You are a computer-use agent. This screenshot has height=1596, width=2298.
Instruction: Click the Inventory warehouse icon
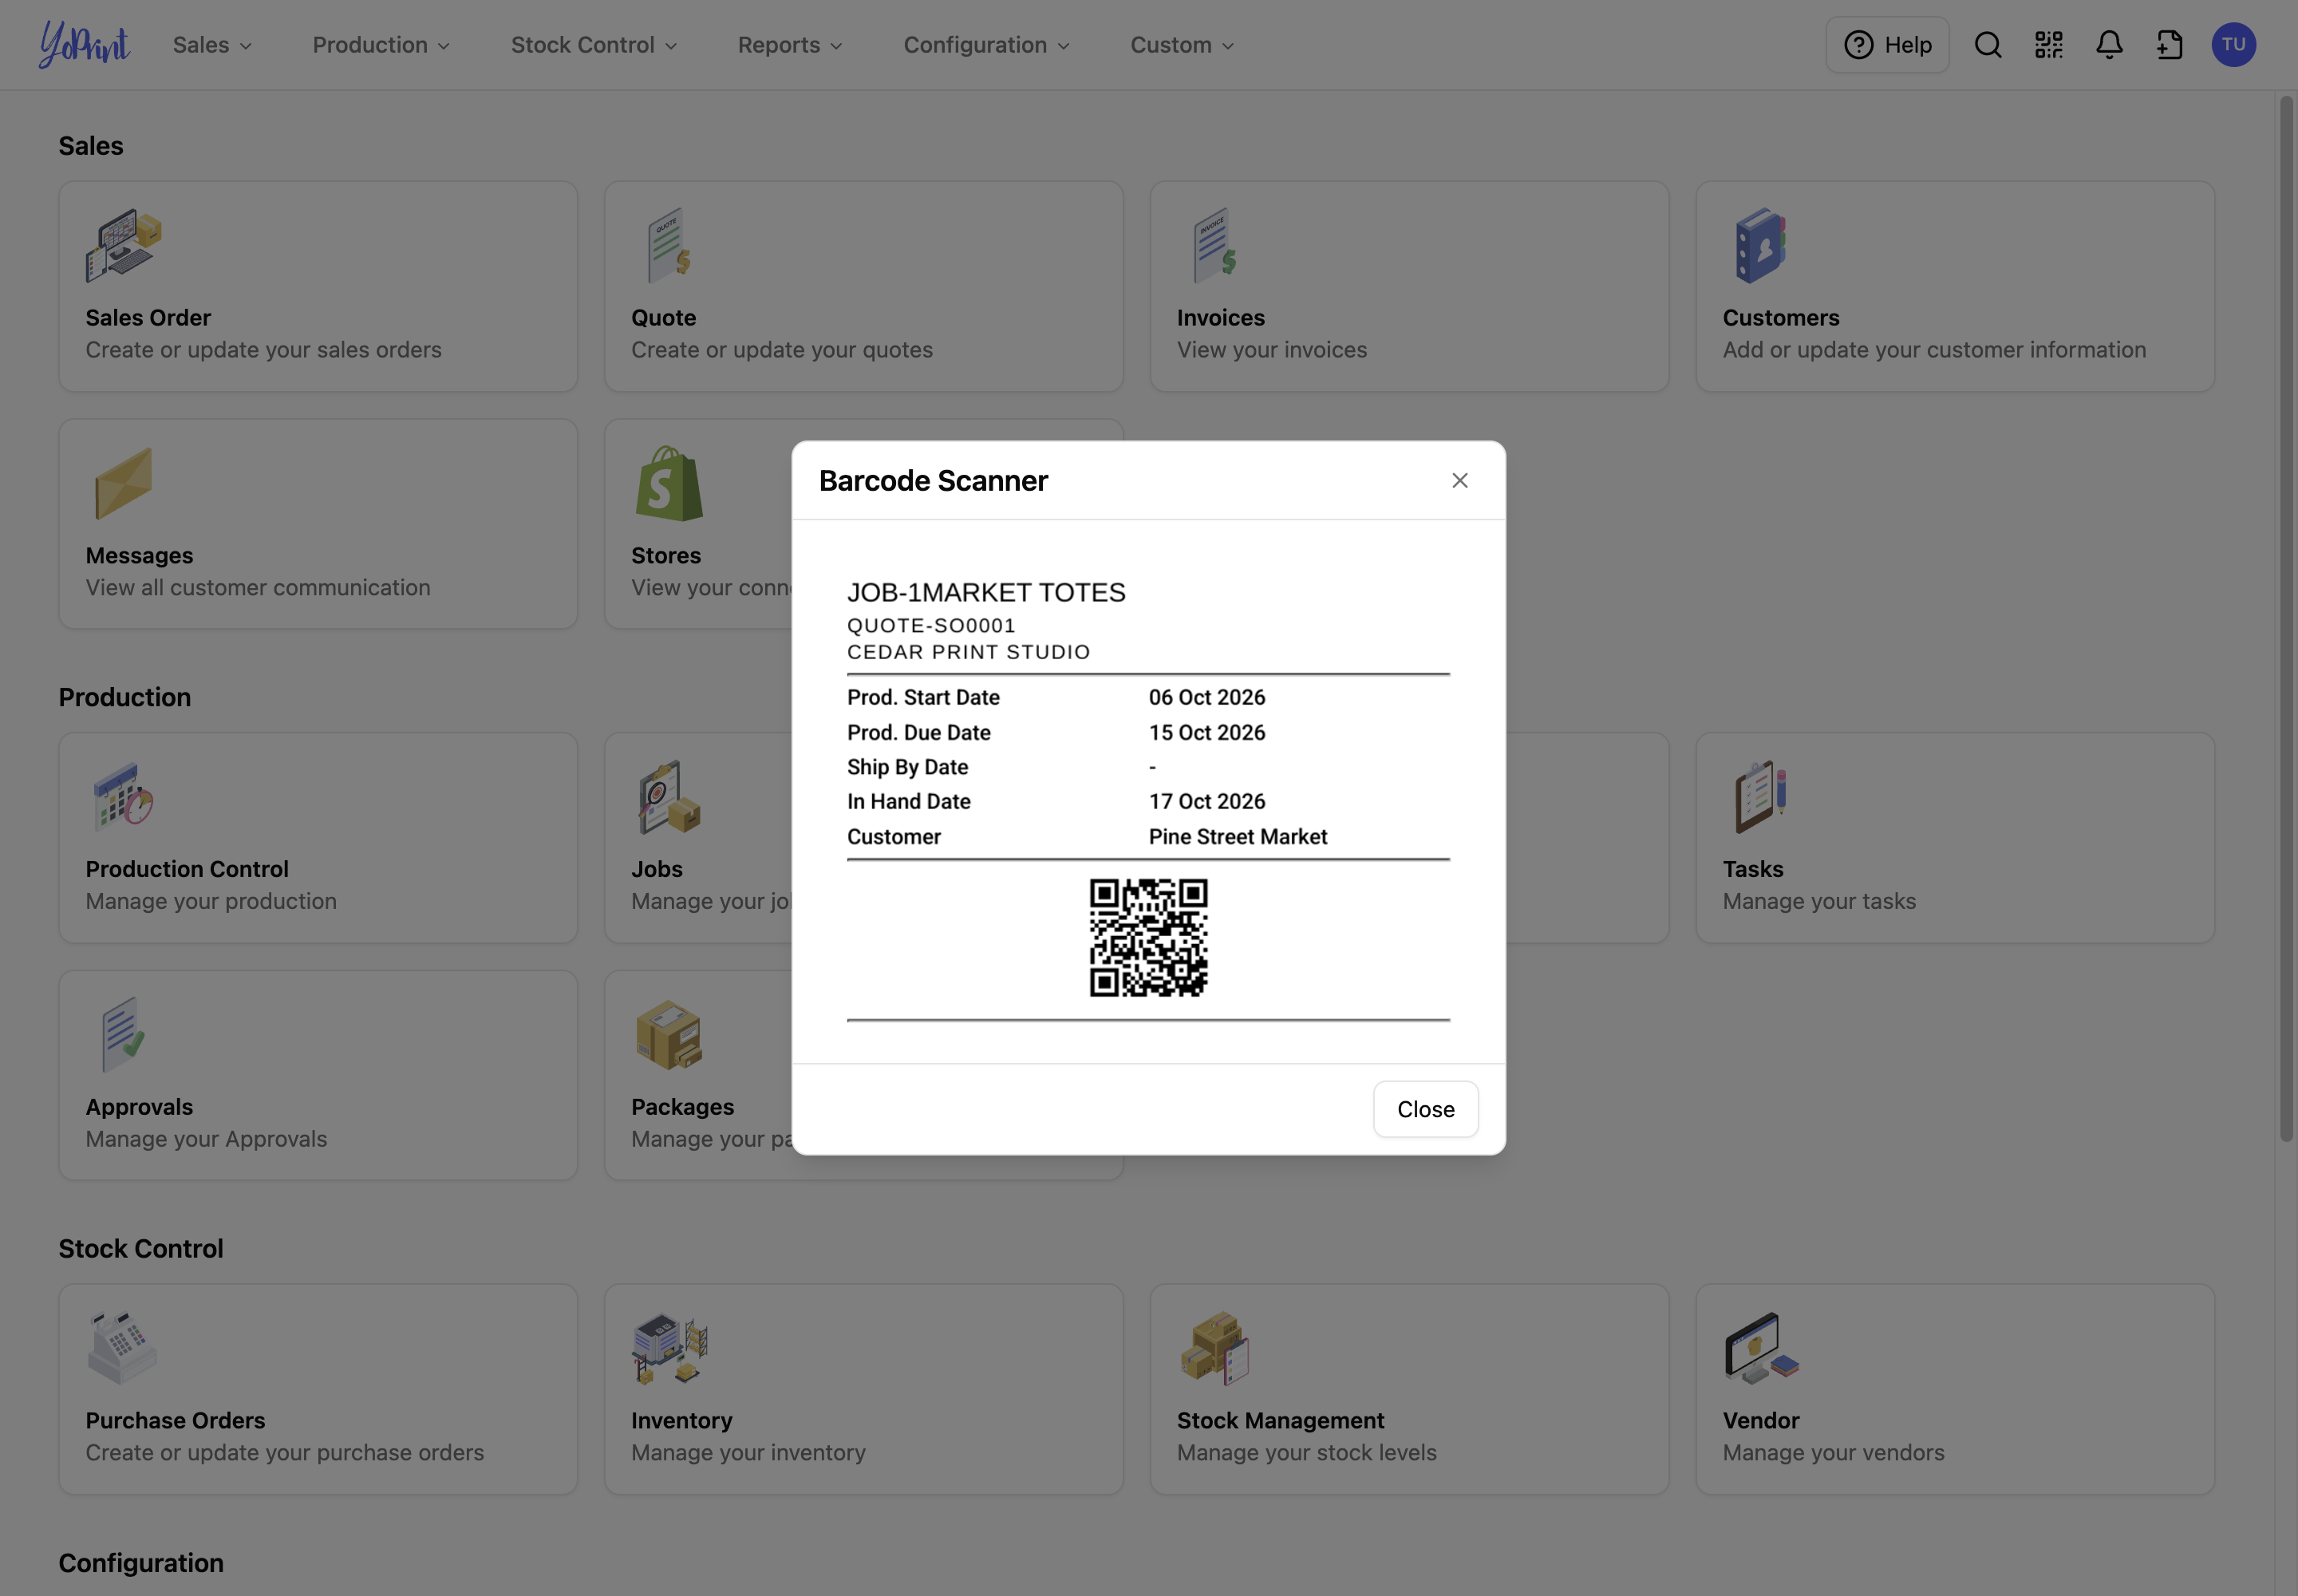click(669, 1348)
